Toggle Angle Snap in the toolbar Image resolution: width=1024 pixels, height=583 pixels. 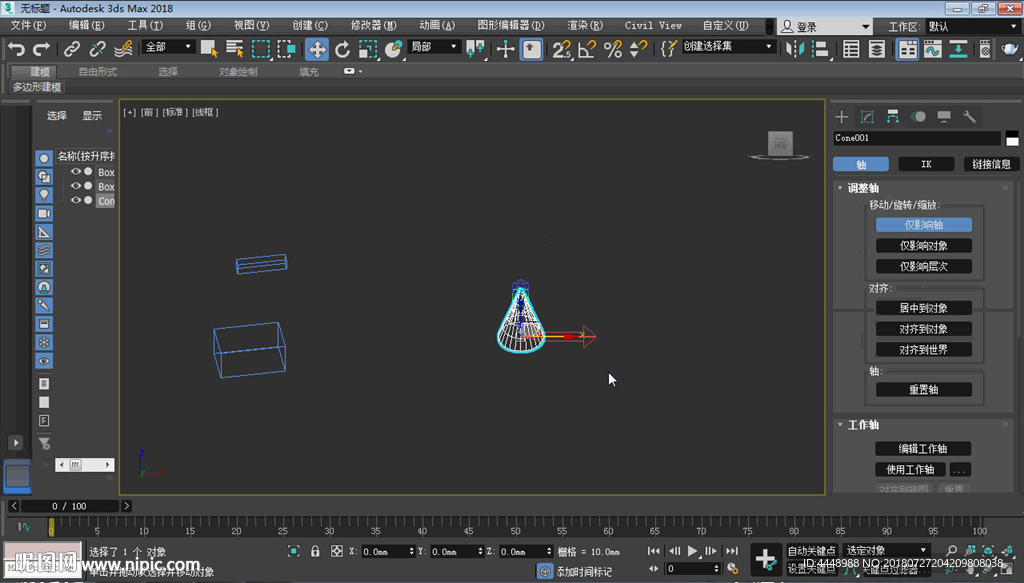click(x=587, y=49)
